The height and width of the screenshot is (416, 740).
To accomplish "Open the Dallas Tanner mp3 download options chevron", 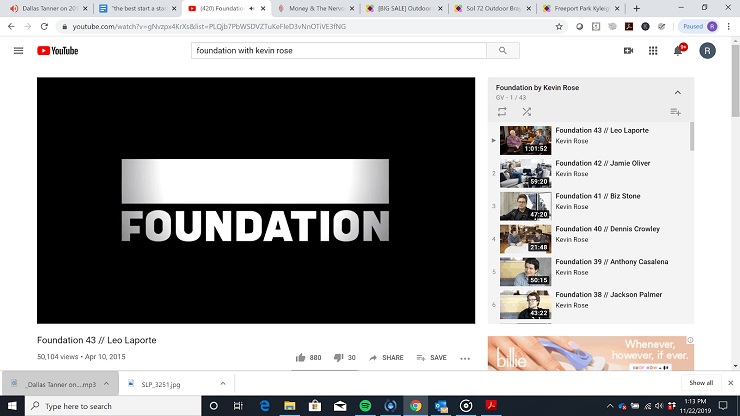I will coord(107,384).
